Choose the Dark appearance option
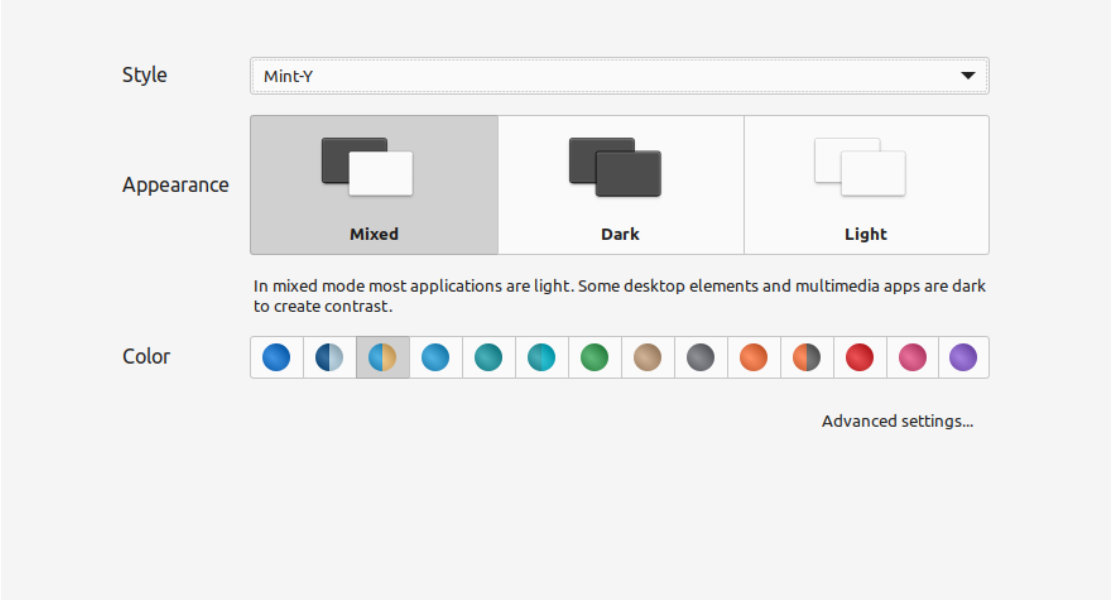This screenshot has width=1113, height=600. [621, 185]
